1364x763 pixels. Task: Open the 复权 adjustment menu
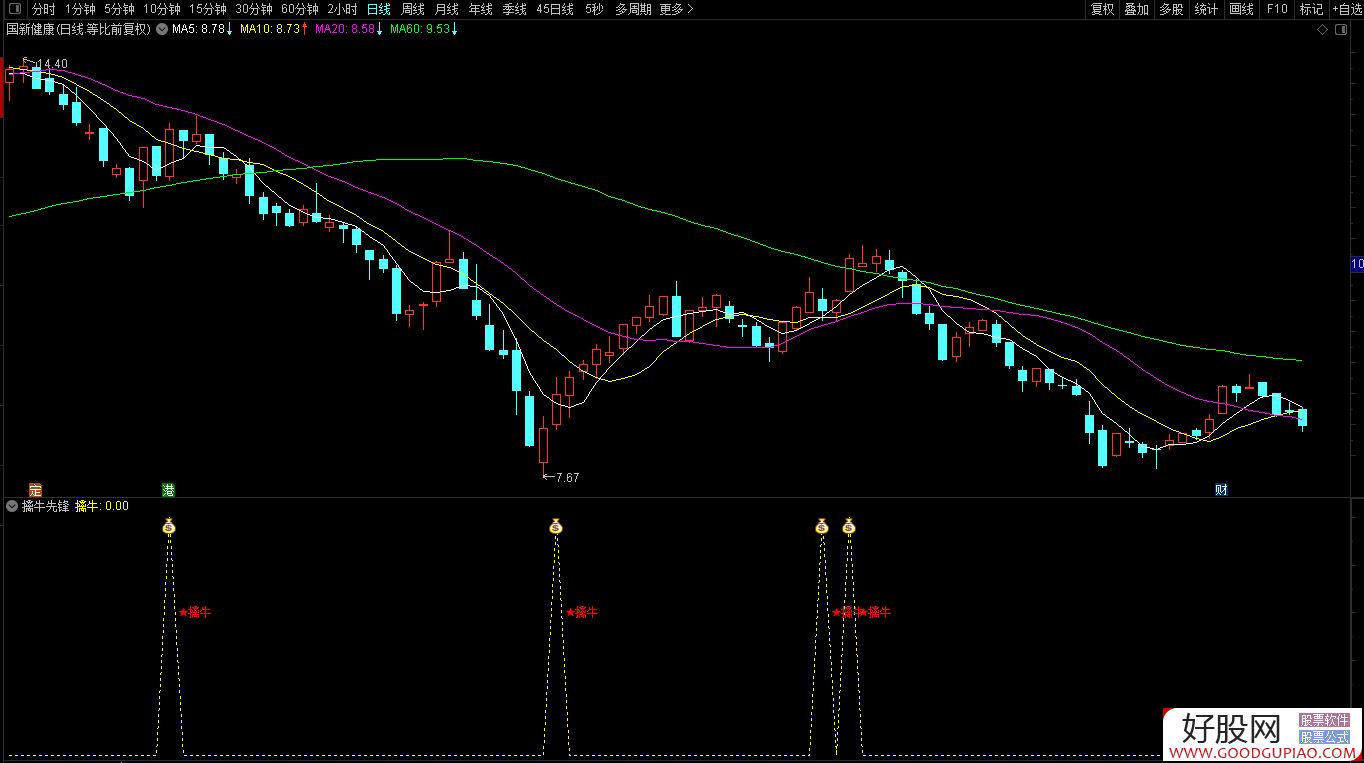coord(1102,9)
